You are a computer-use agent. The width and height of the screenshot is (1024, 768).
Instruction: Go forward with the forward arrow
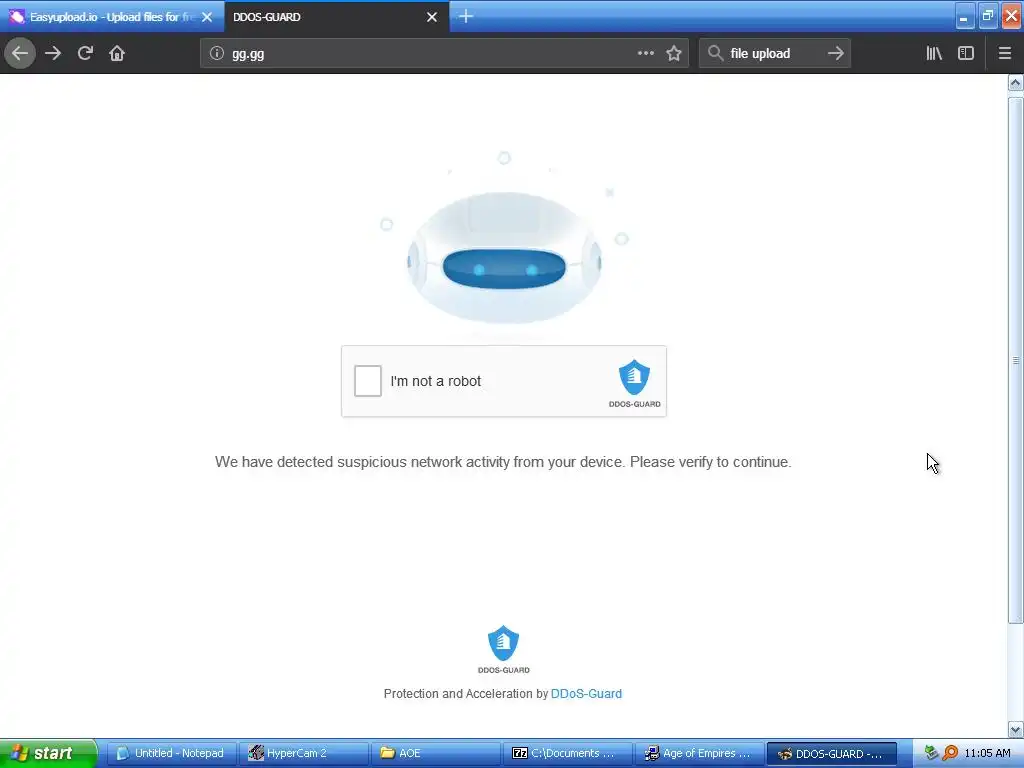[53, 53]
